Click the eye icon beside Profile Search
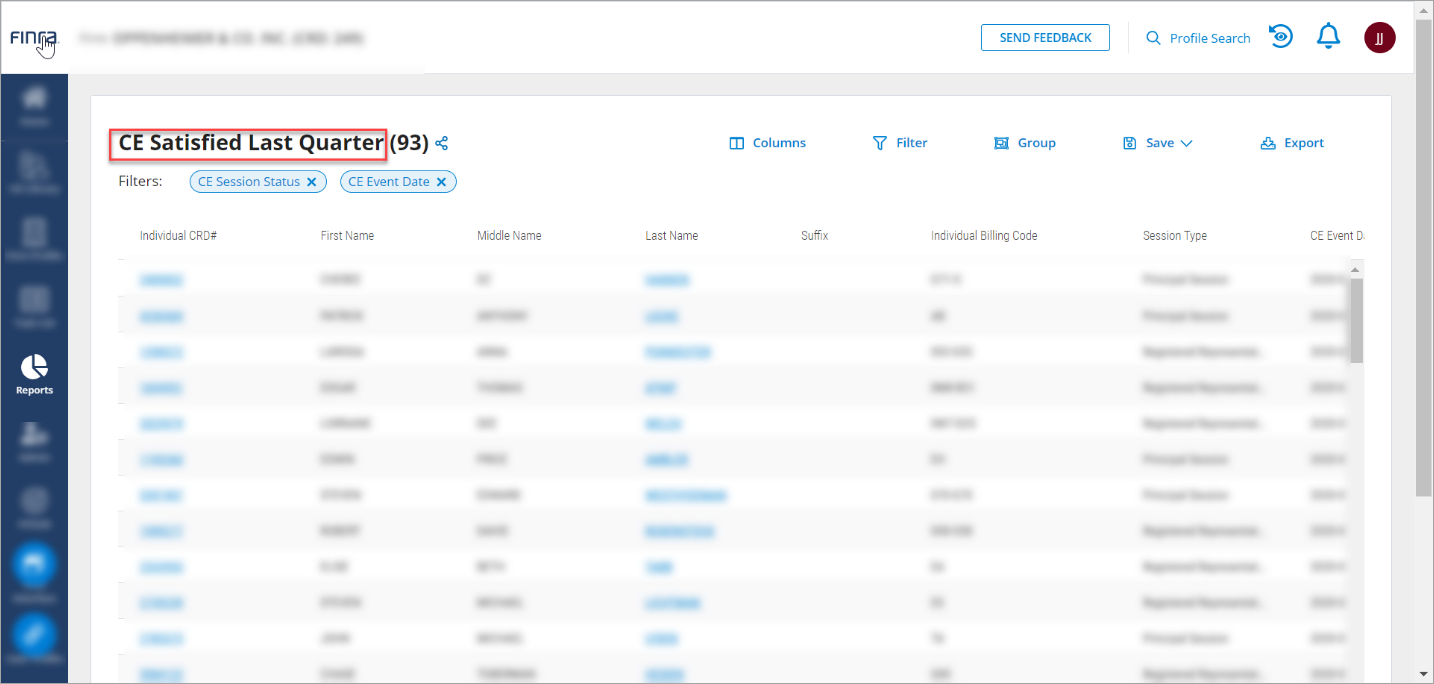The image size is (1434, 684). [x=1281, y=37]
